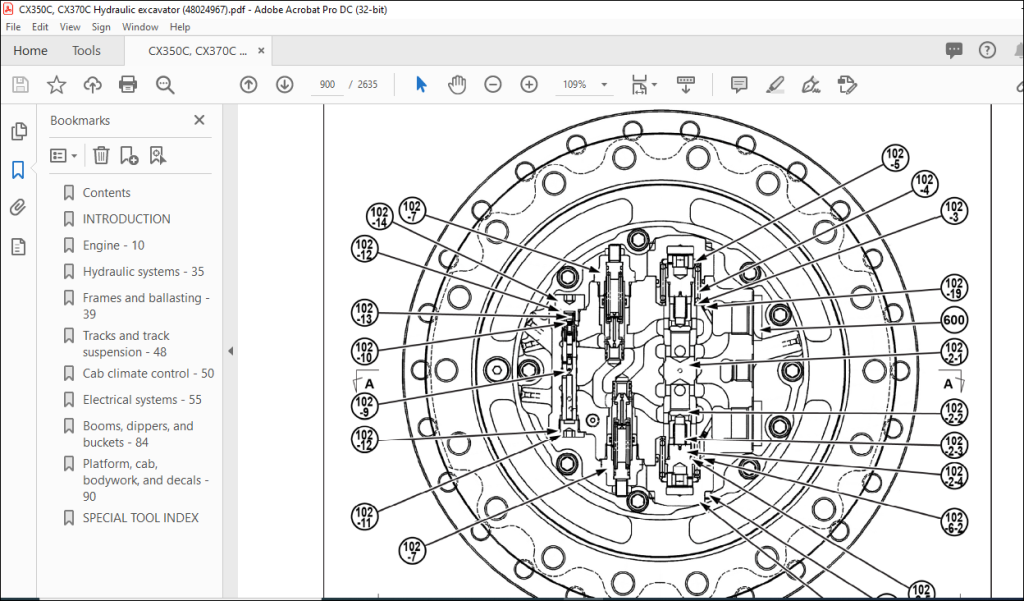Click the 109% zoom level field

click(x=575, y=84)
